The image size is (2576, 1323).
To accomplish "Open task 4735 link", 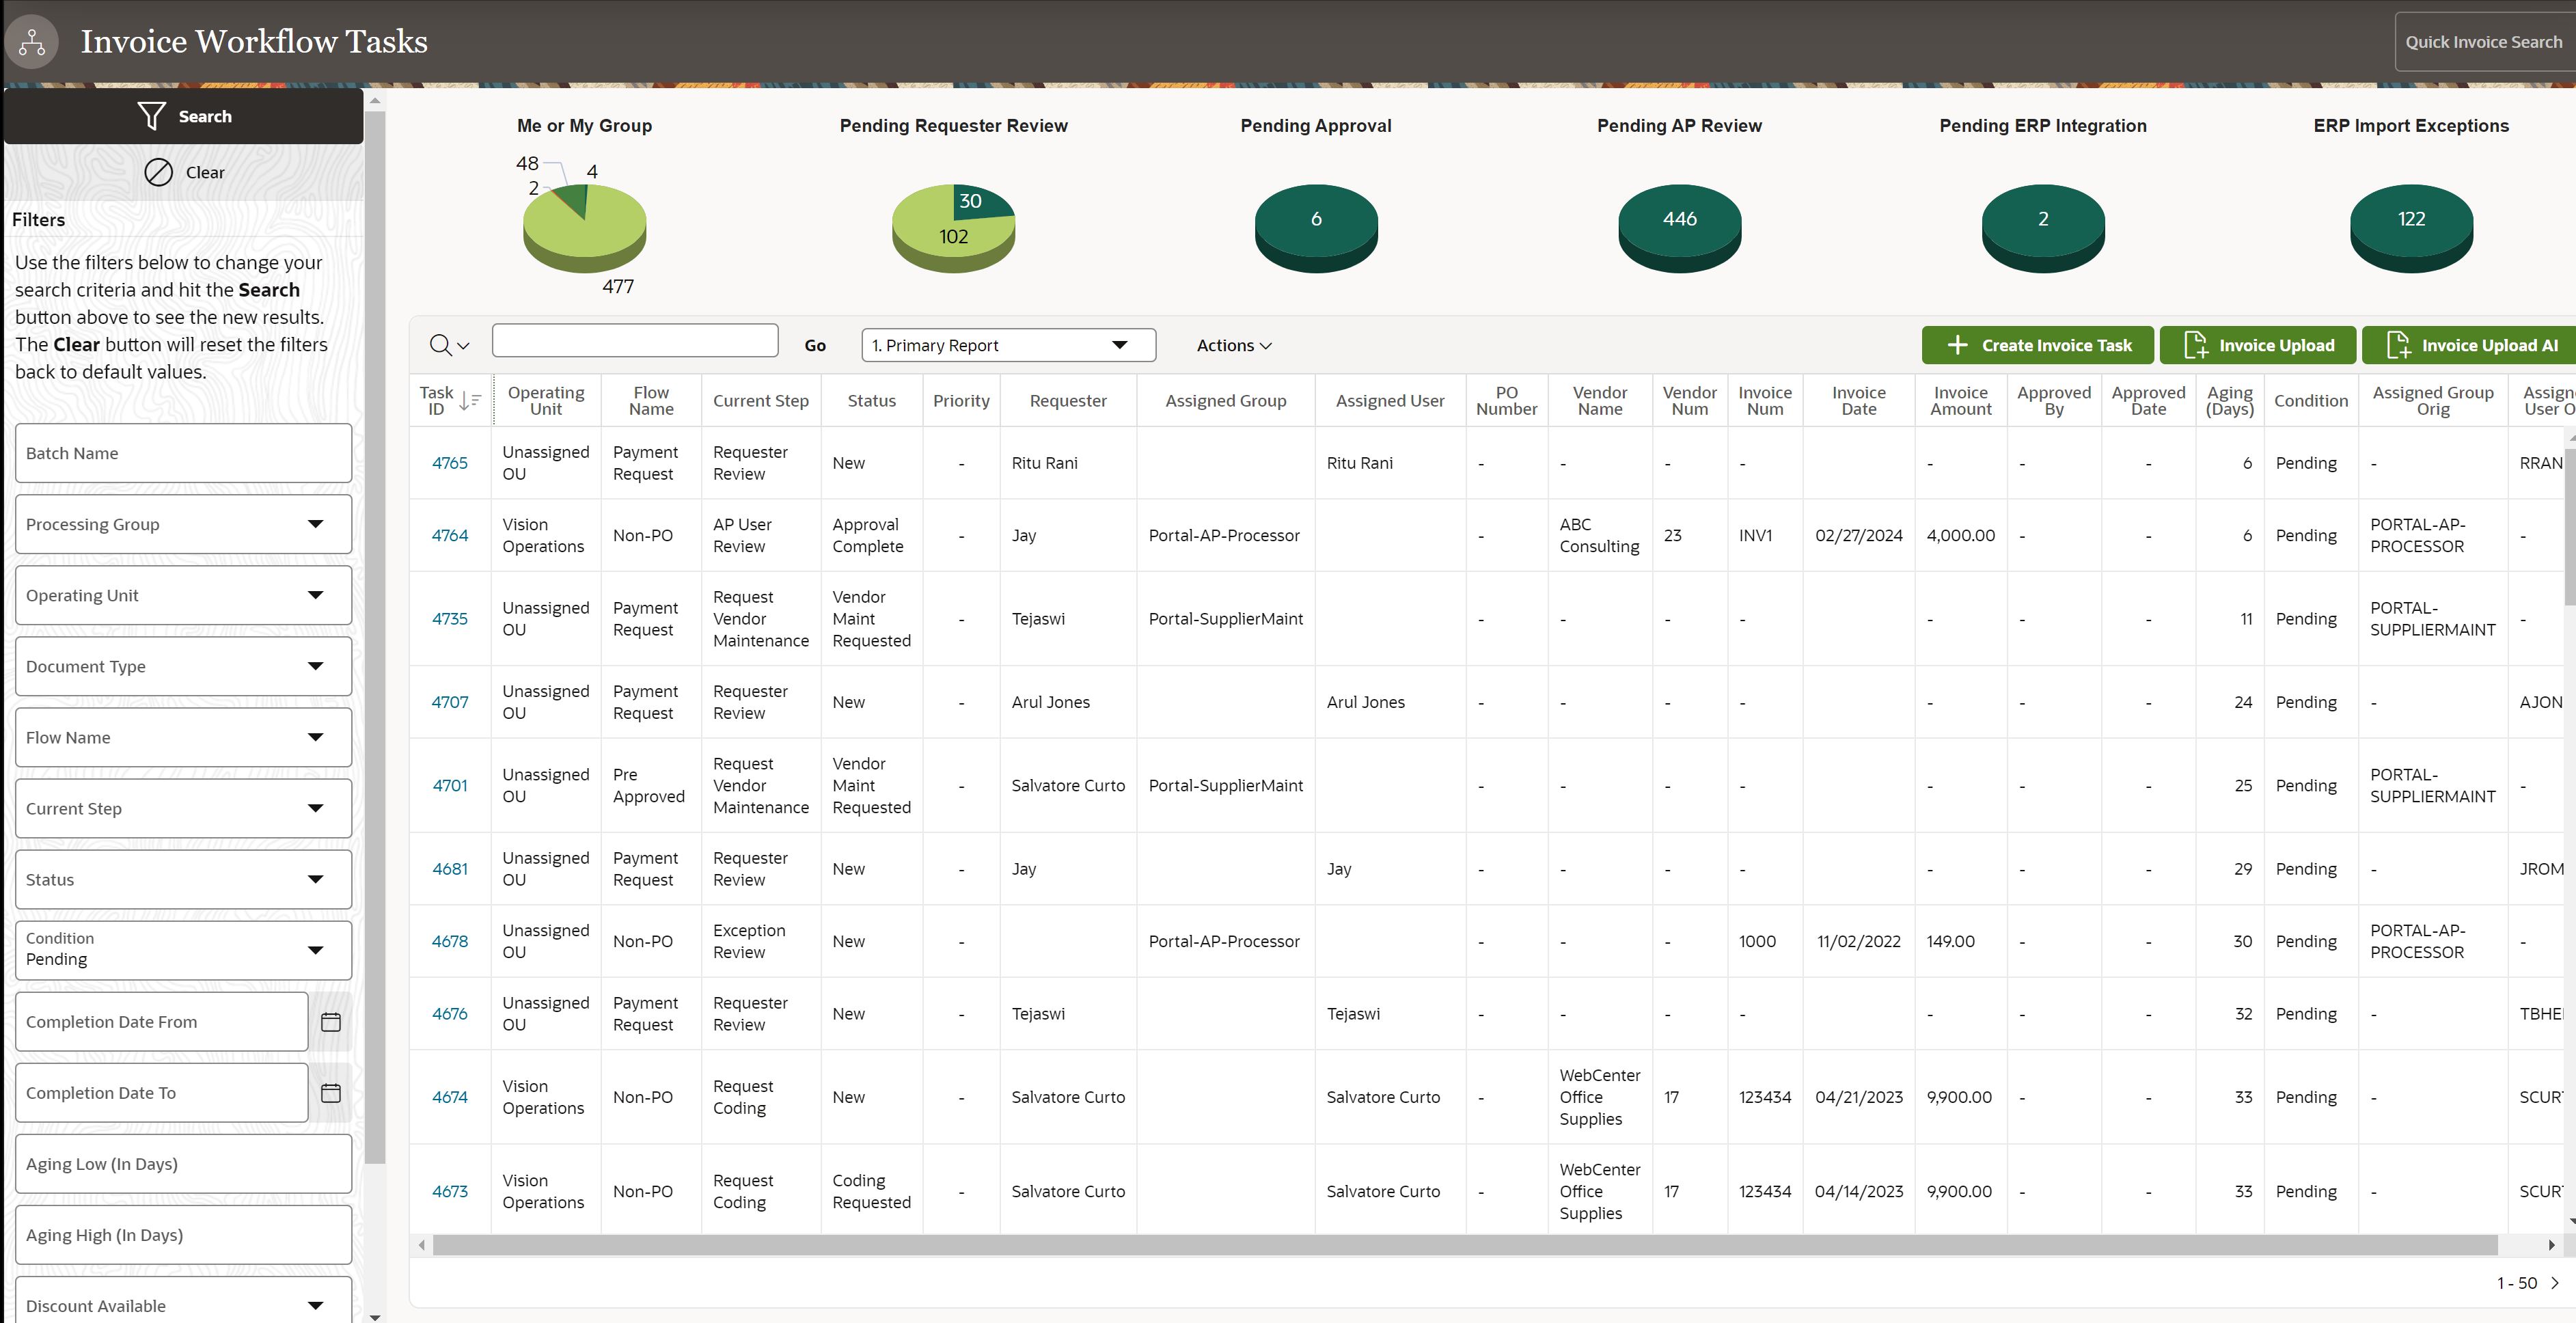I will pos(449,619).
